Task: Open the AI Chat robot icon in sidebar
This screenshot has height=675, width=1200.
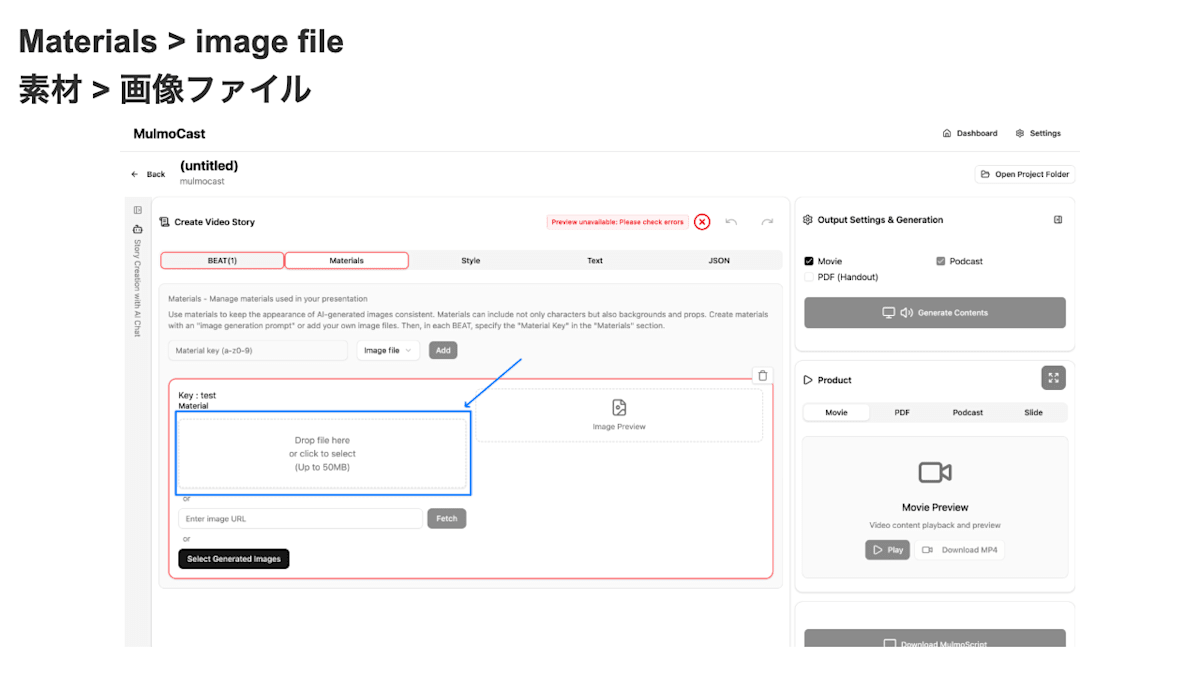Action: point(137,229)
